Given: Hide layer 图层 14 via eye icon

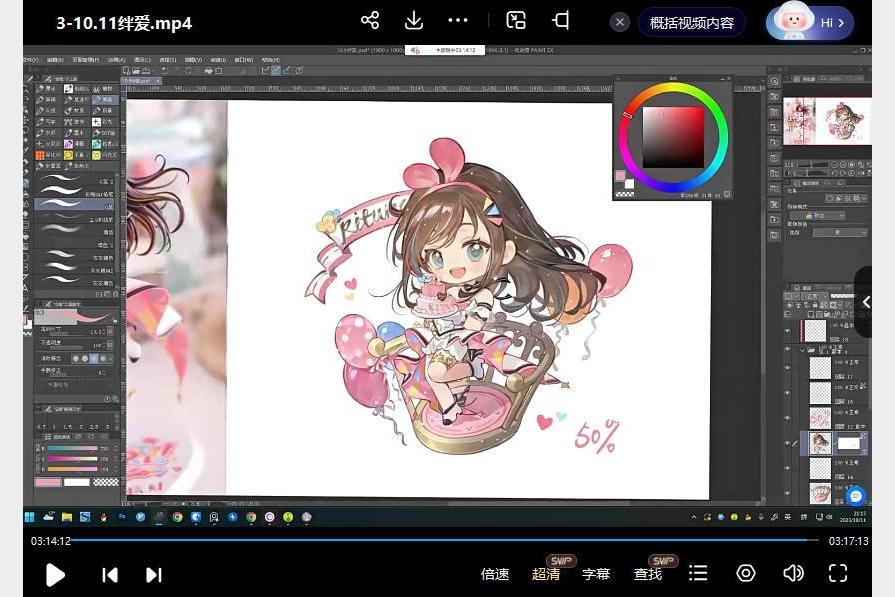Looking at the screenshot, I should click(788, 469).
